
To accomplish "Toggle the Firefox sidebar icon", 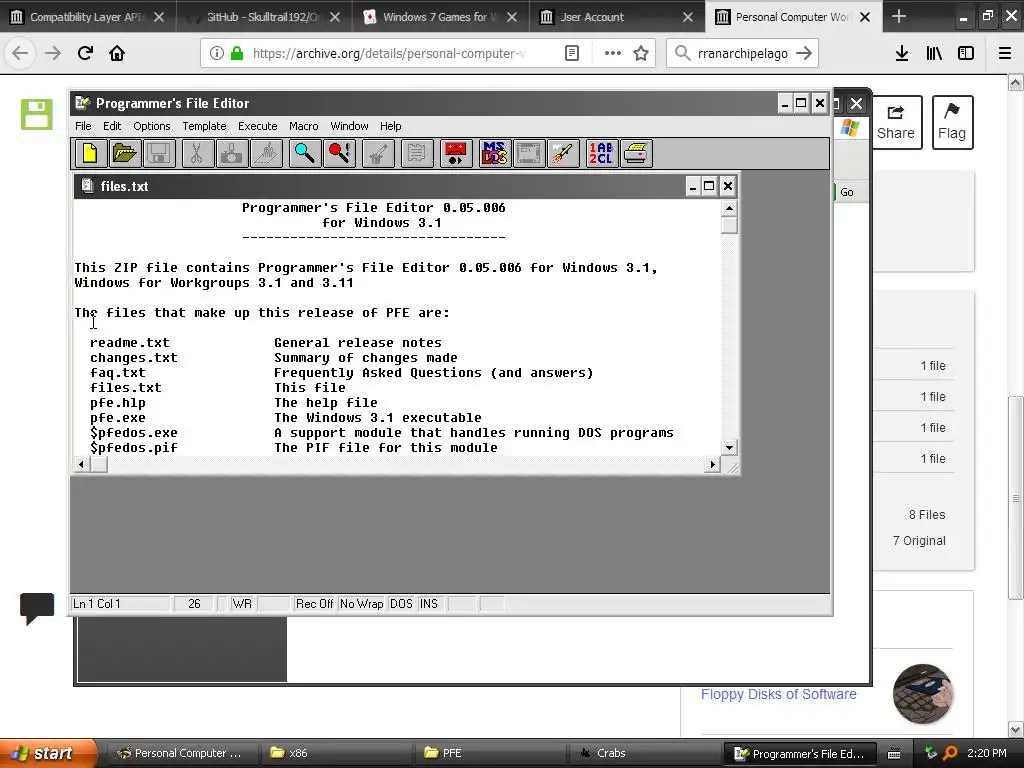I will (x=966, y=53).
